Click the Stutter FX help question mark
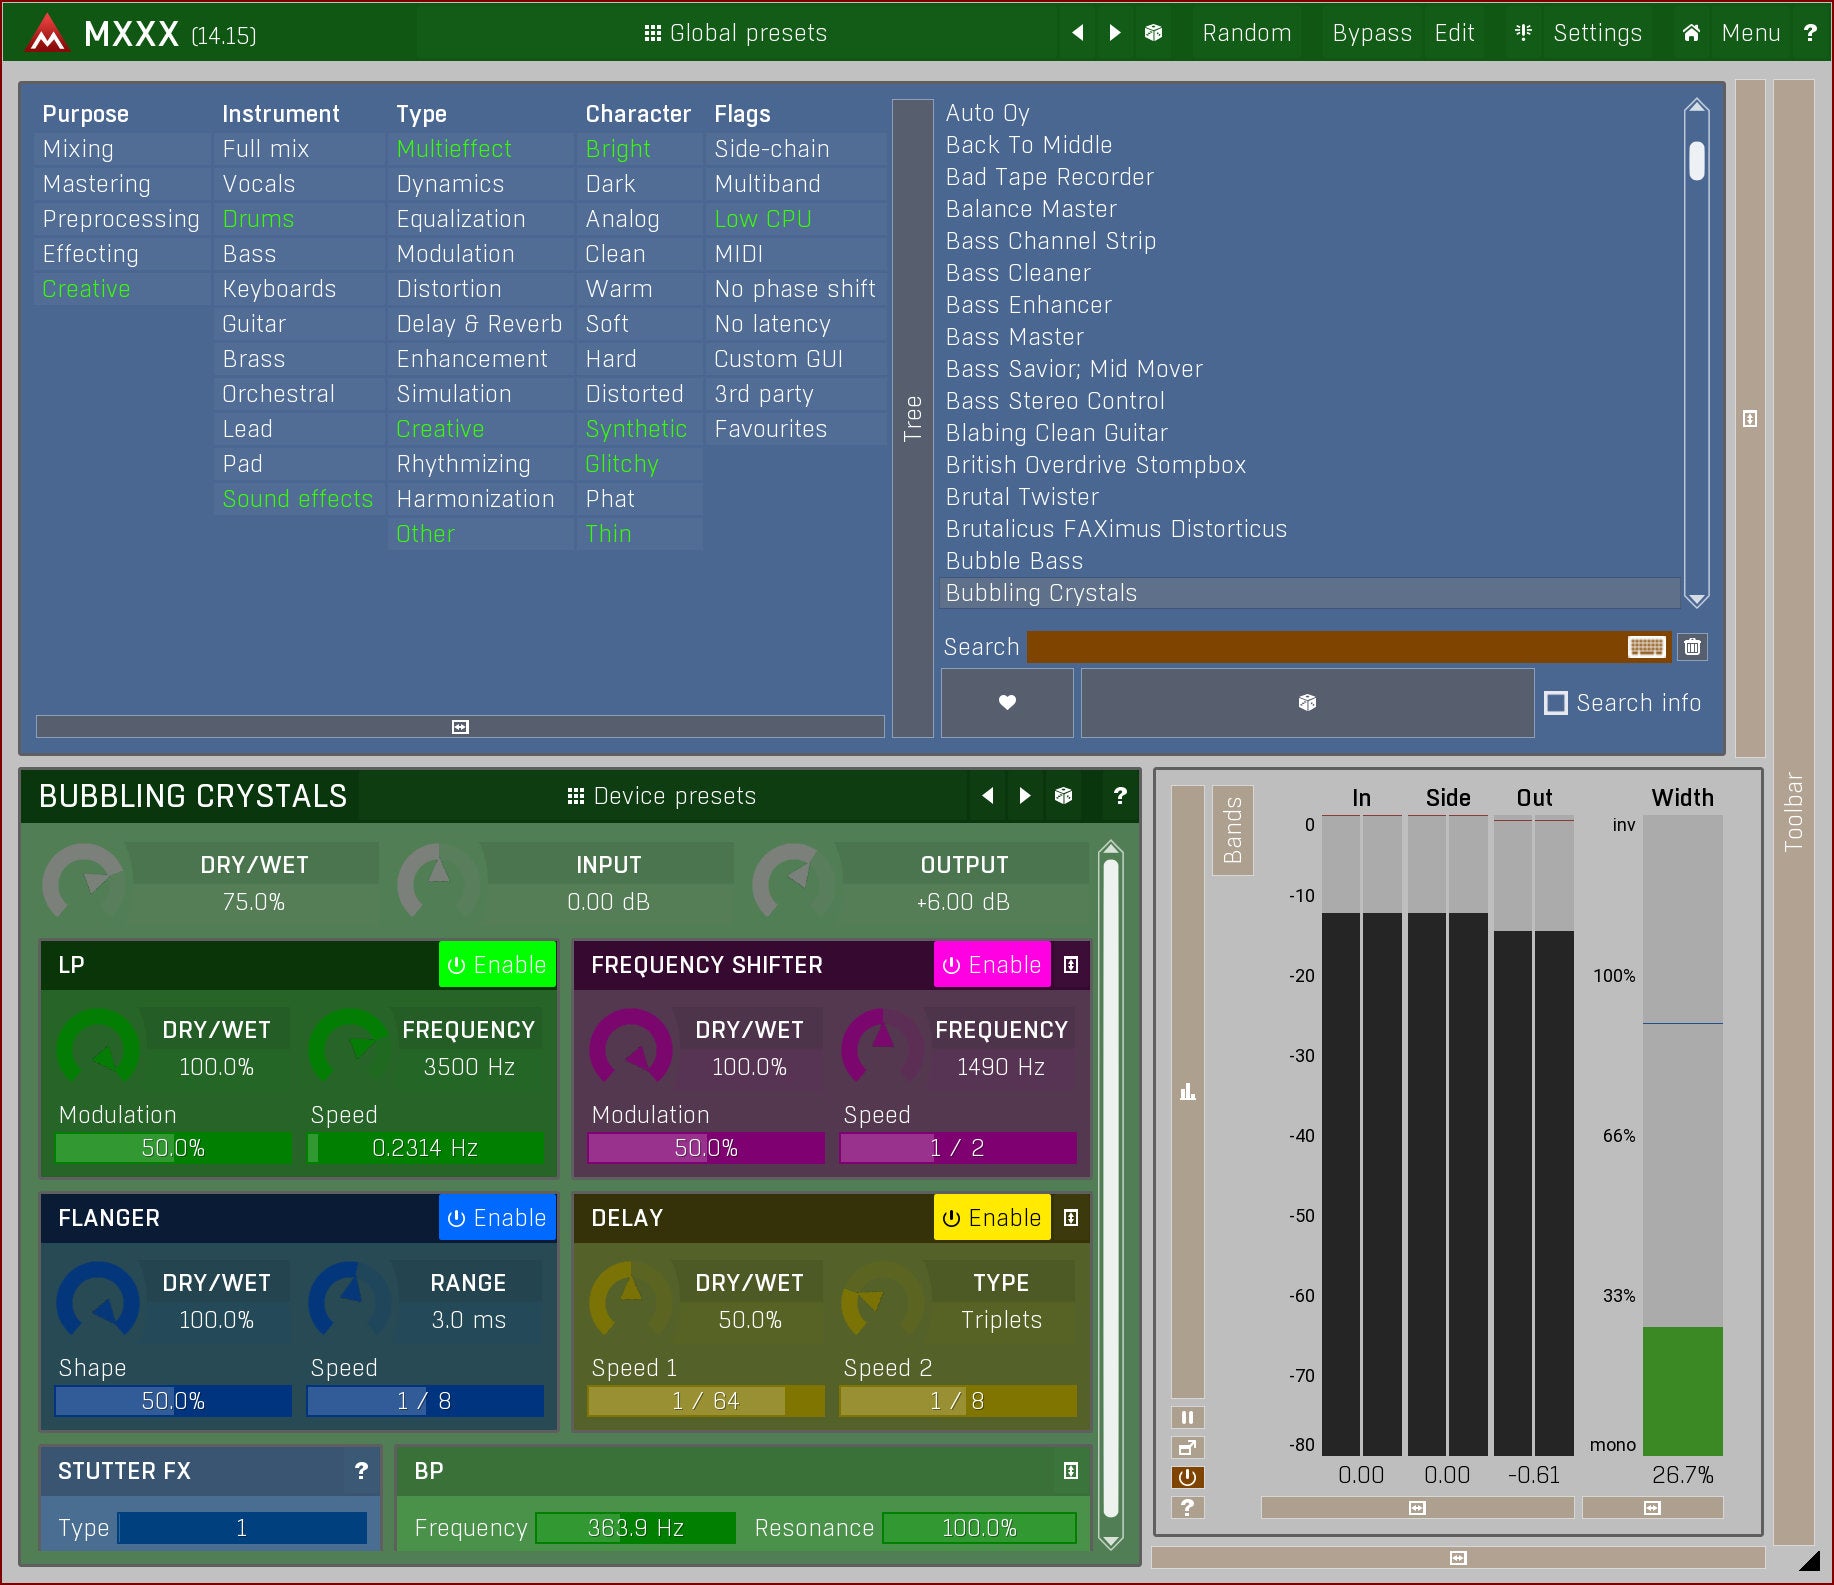The width and height of the screenshot is (1834, 1585). pyautogui.click(x=361, y=1471)
